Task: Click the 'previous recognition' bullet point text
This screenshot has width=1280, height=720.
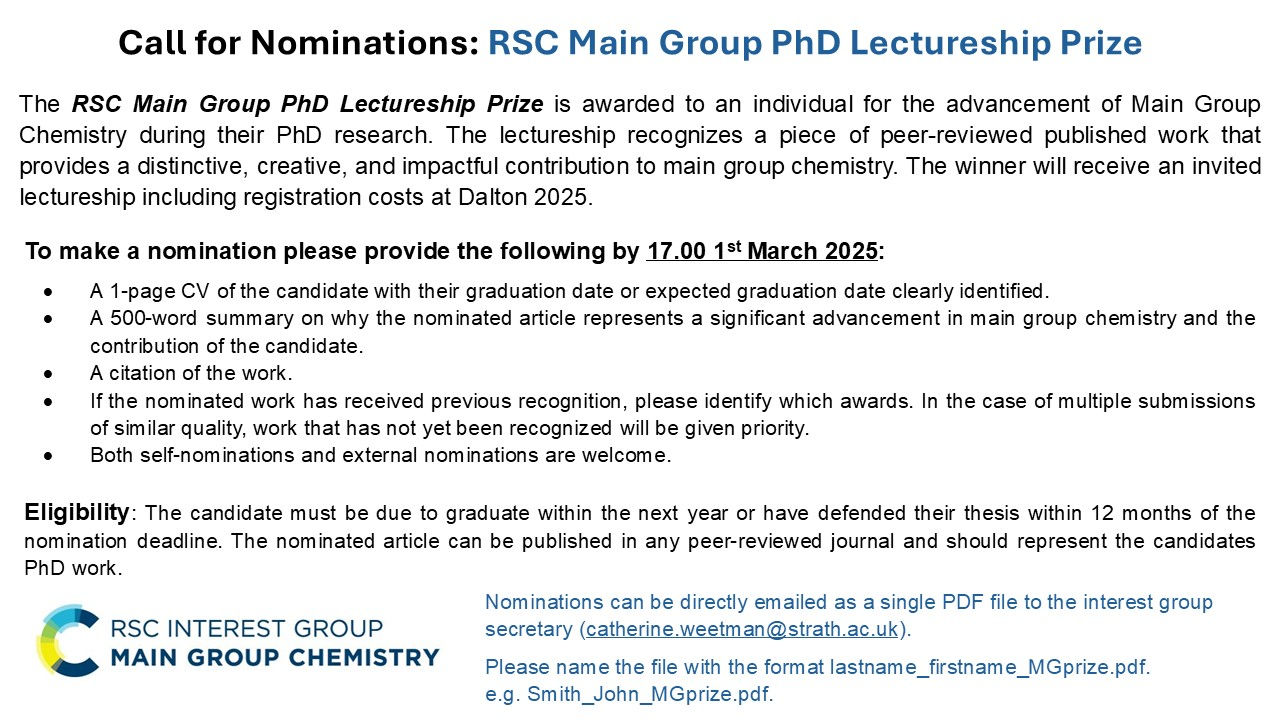Action: (x=670, y=401)
